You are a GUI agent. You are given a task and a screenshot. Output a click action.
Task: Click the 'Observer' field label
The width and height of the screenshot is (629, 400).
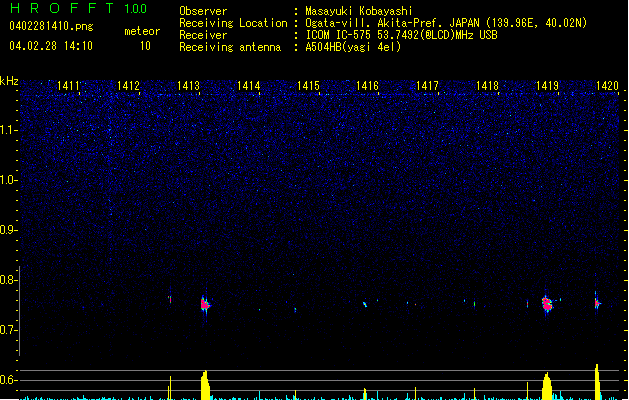point(203,11)
